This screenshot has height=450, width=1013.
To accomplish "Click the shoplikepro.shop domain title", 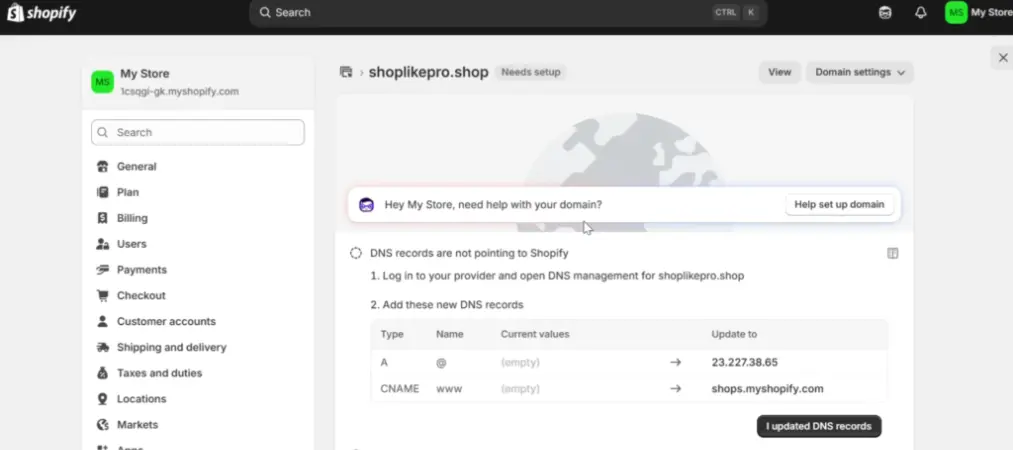I will click(x=428, y=72).
